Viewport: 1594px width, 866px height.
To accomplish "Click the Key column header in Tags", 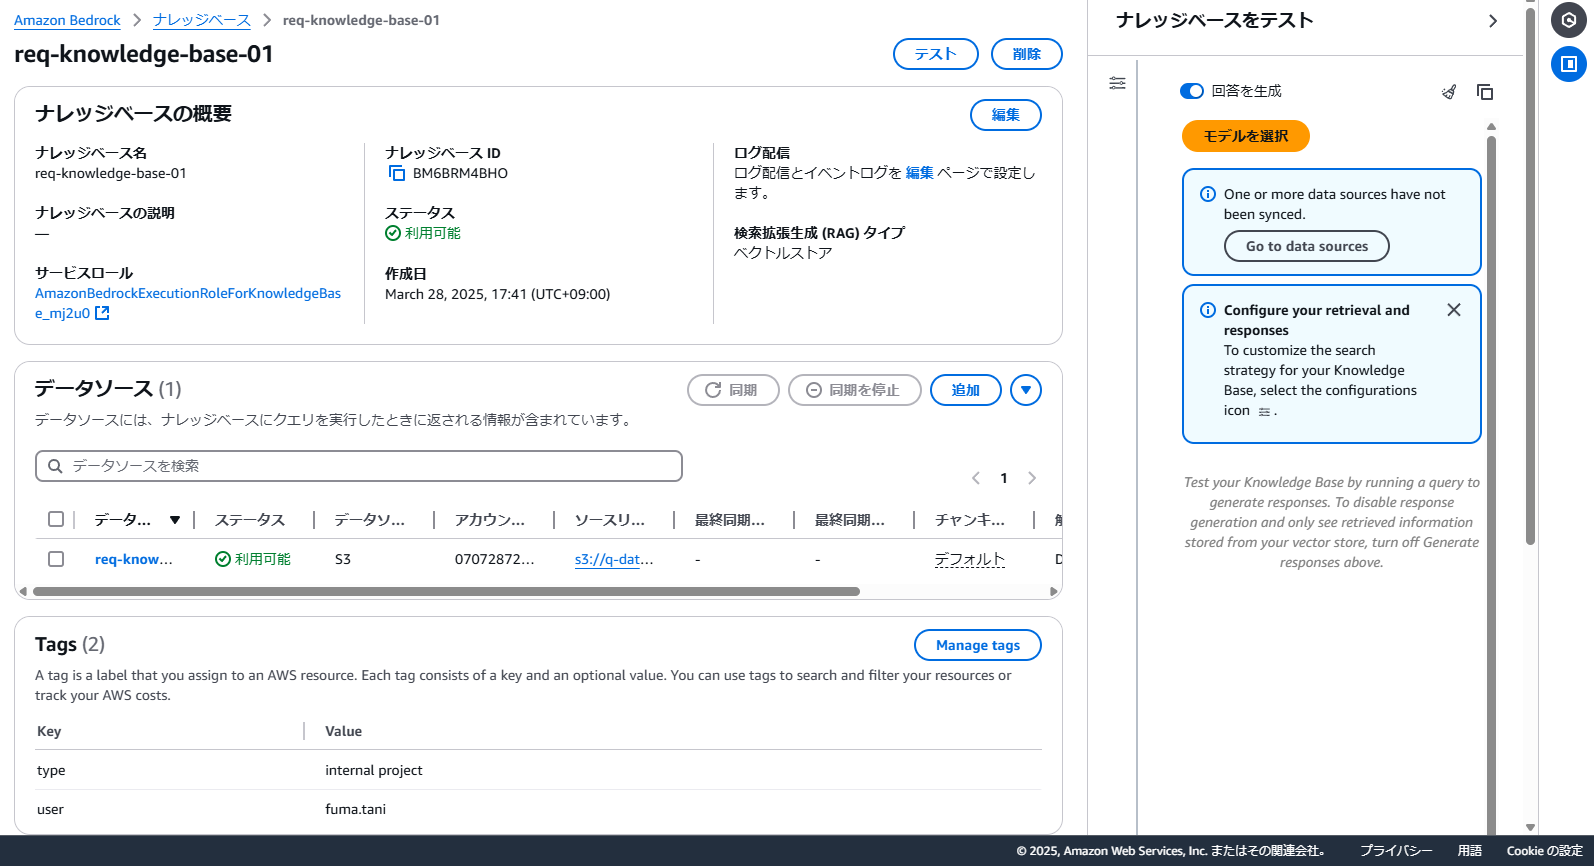I will point(49,731).
